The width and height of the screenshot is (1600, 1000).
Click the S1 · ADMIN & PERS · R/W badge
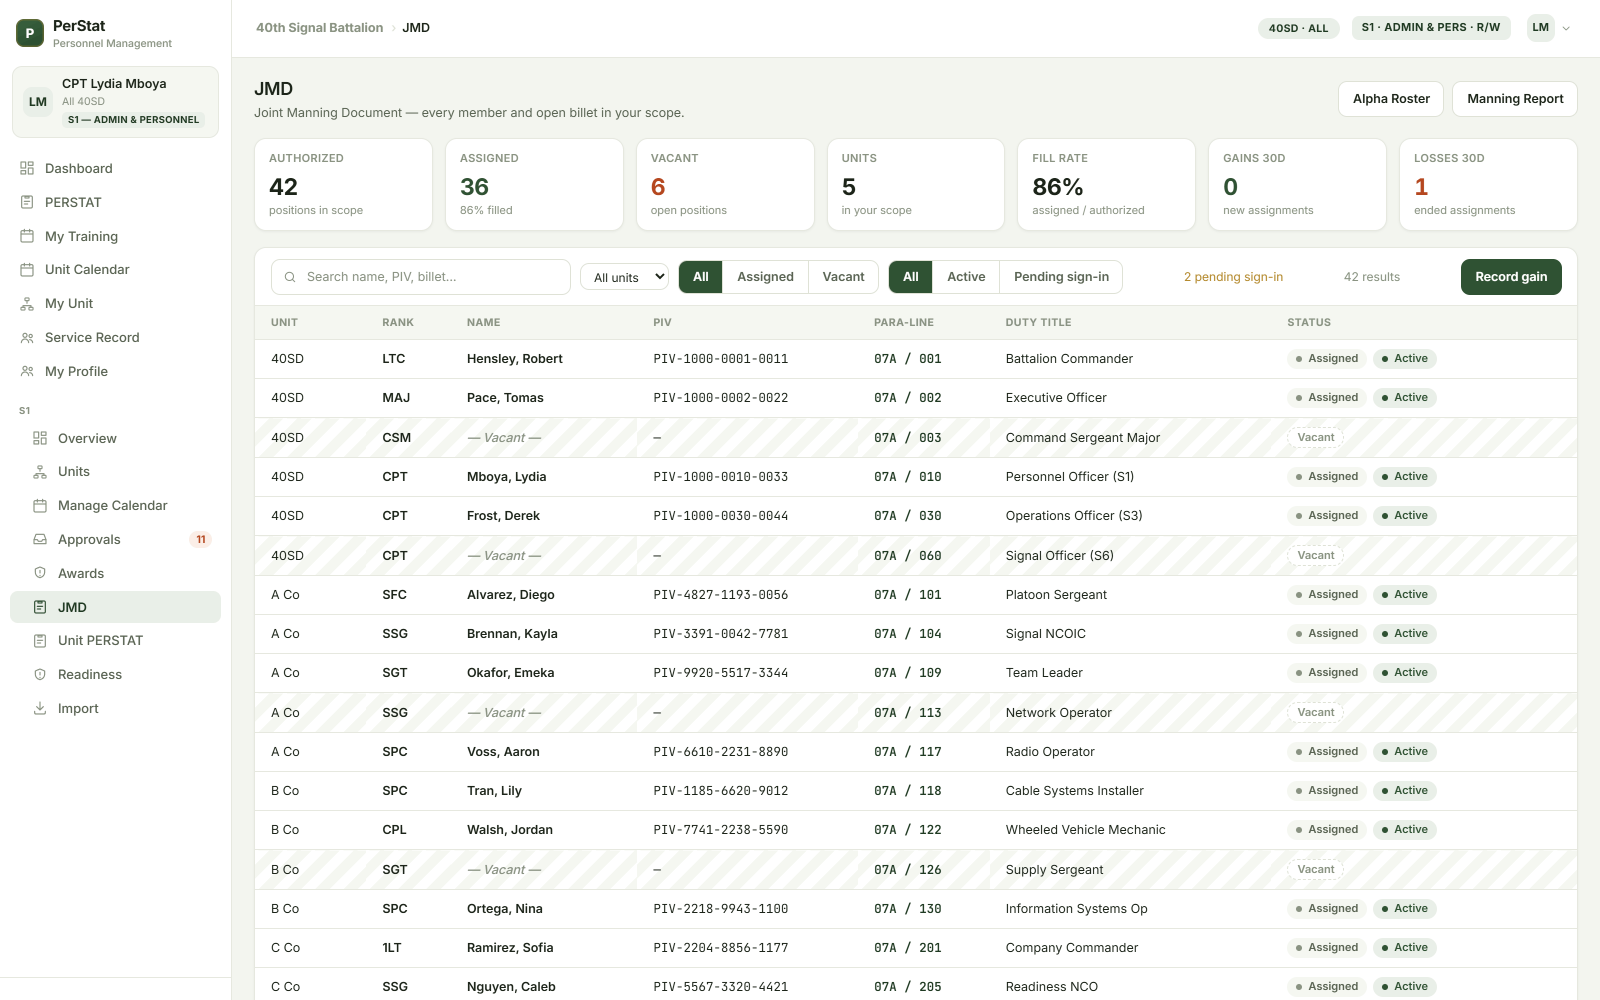click(1430, 28)
